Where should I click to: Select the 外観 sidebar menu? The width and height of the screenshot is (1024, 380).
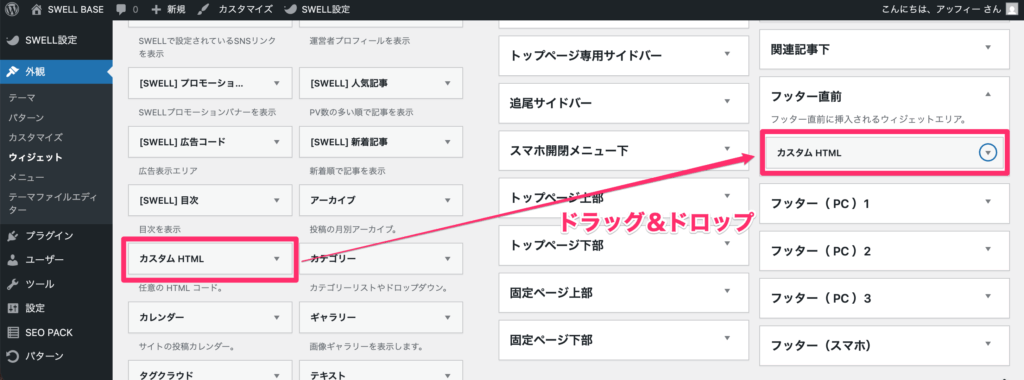56,72
